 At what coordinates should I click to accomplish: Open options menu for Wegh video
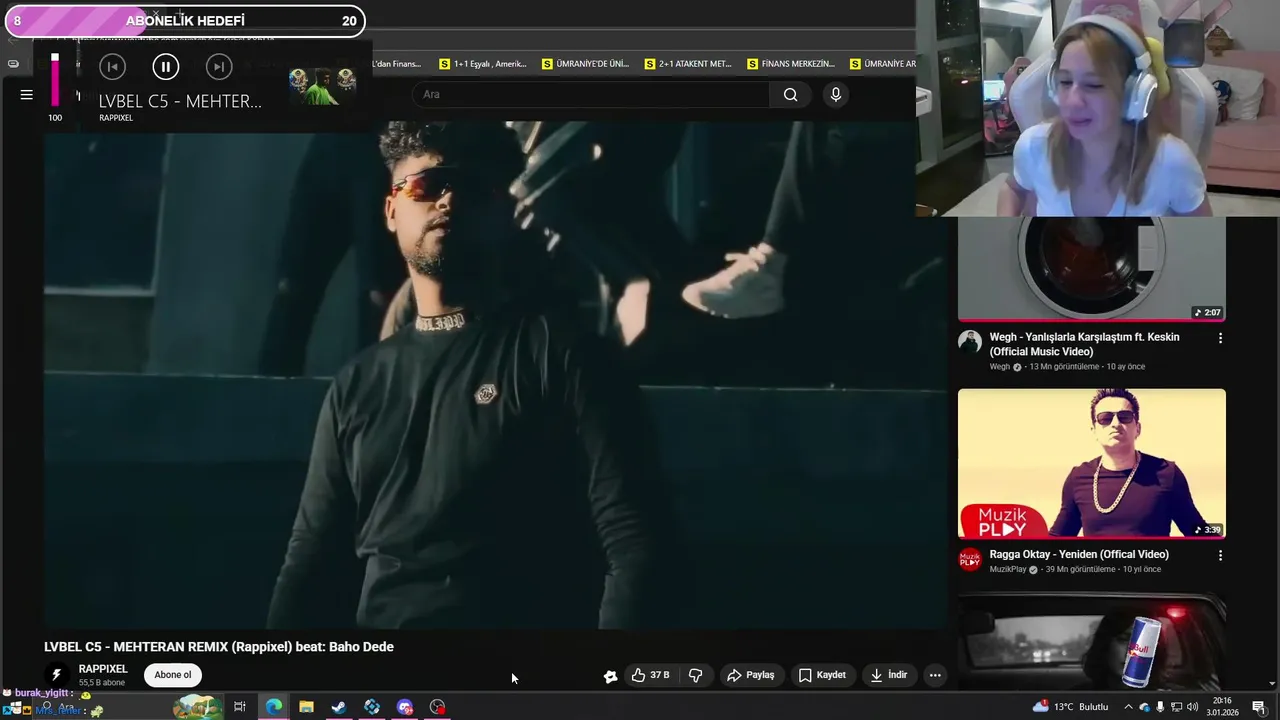tap(1220, 338)
